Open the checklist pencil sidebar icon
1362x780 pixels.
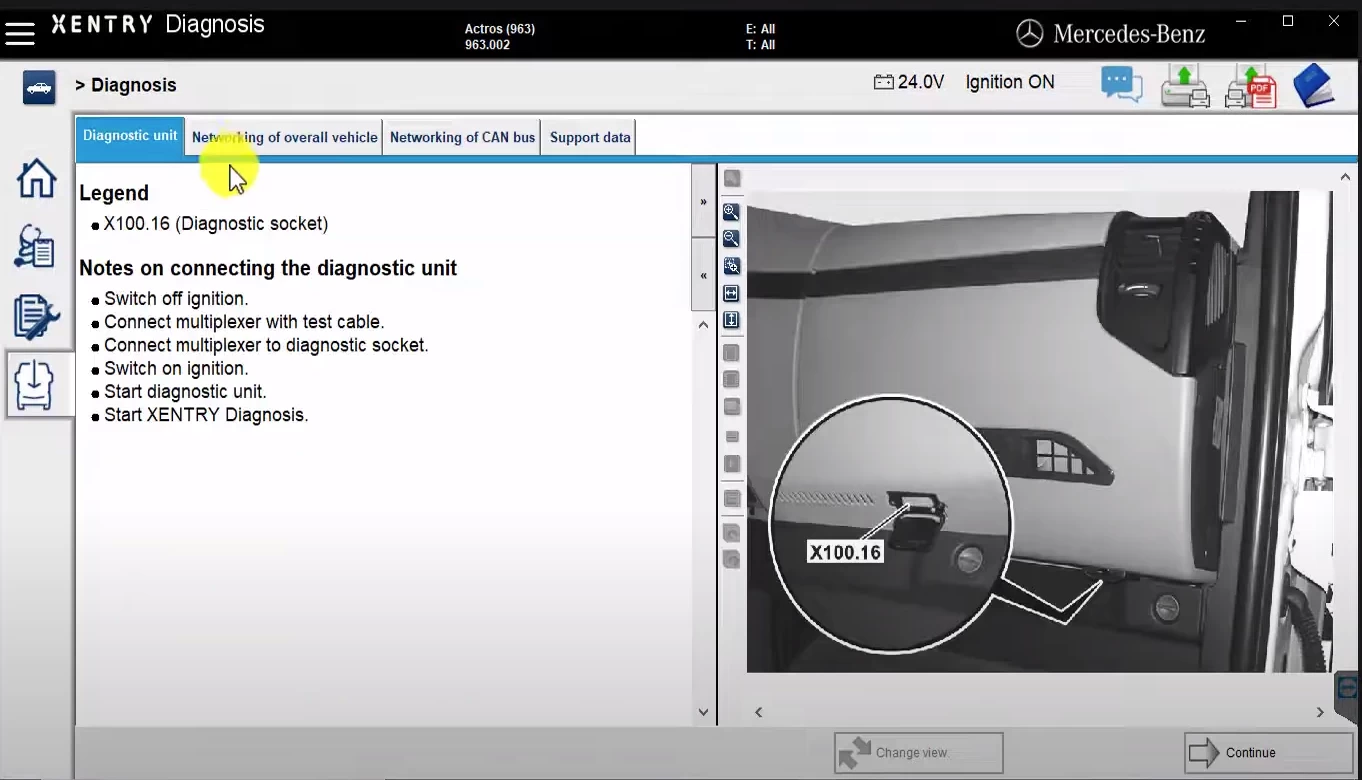pos(36,316)
